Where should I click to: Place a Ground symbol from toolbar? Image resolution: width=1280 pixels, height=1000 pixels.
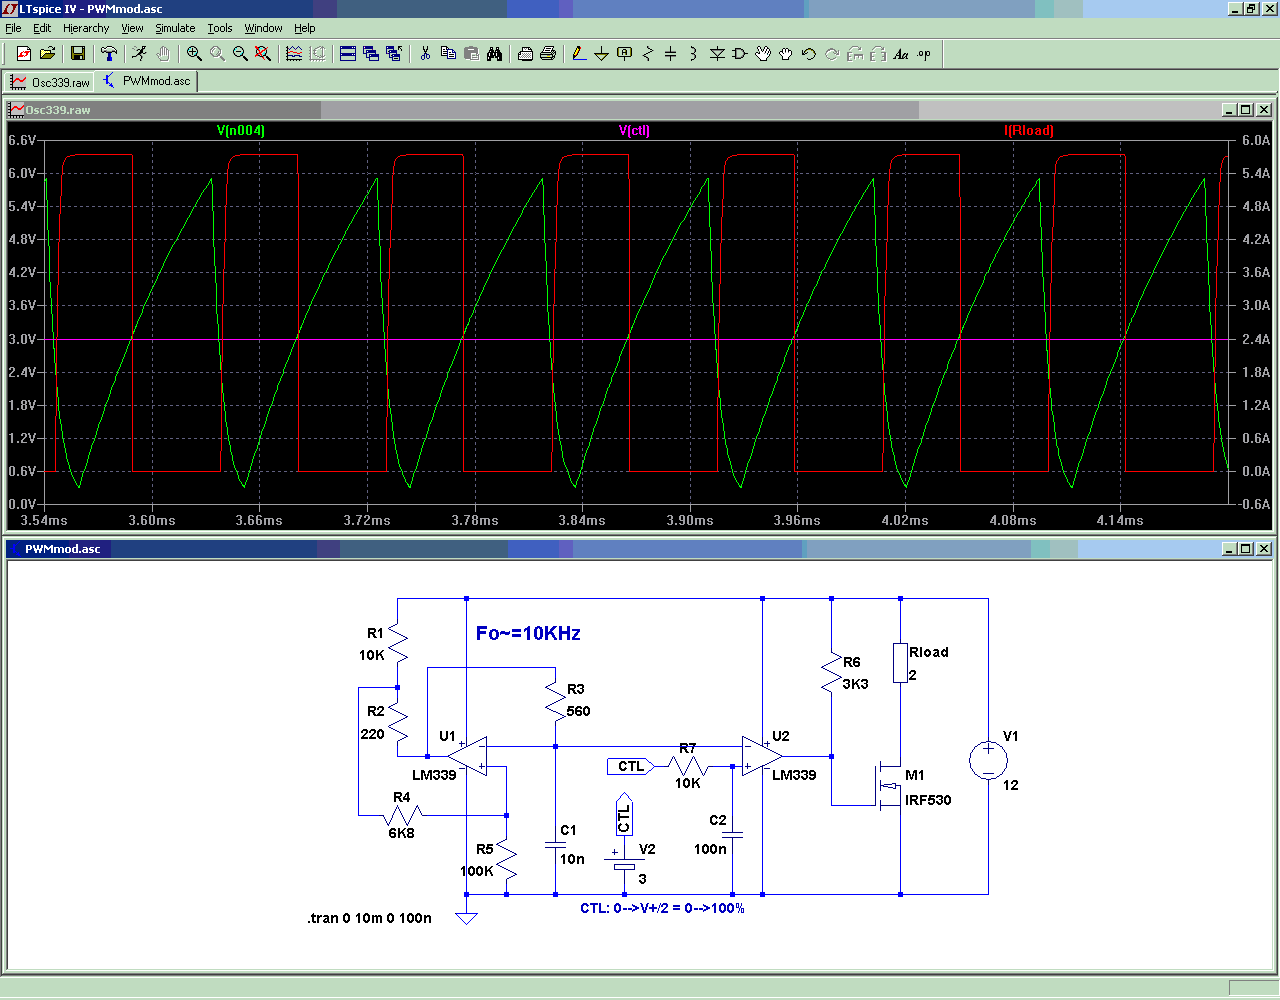[601, 54]
